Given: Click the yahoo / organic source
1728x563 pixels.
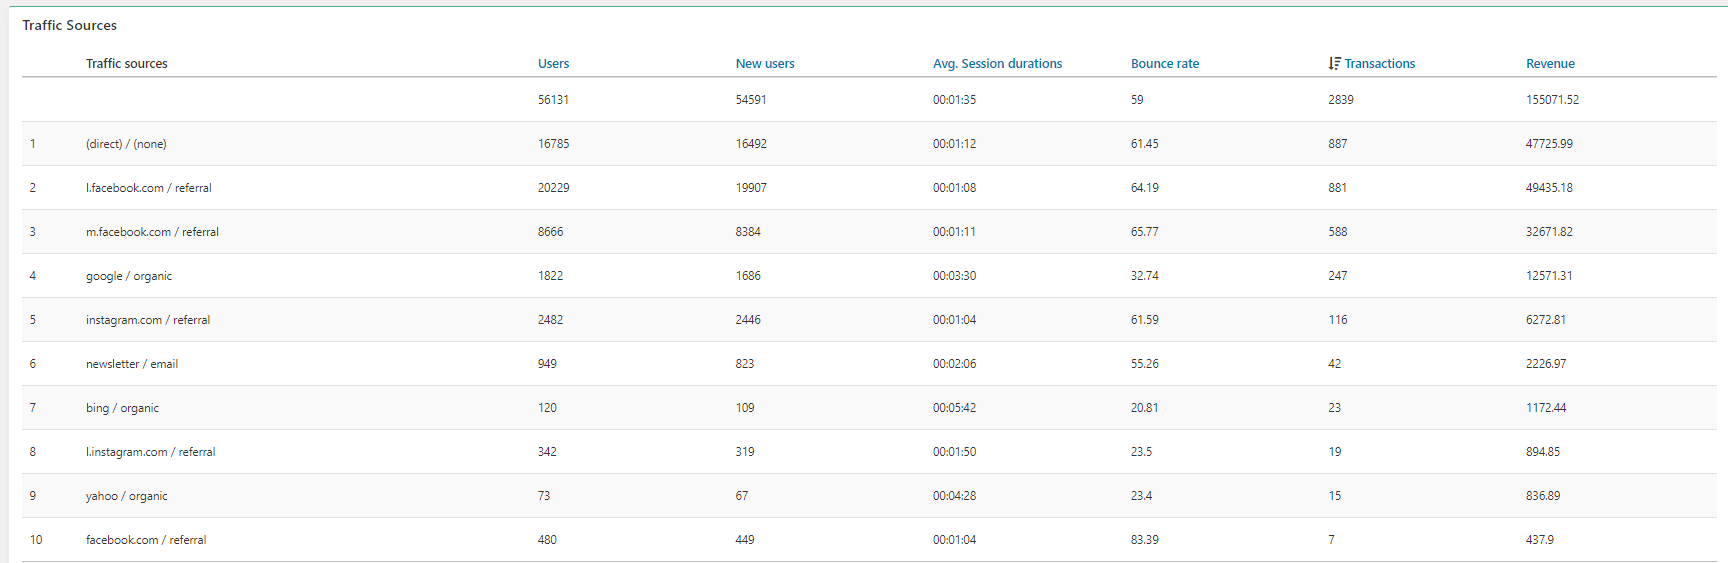Looking at the screenshot, I should [x=127, y=496].
